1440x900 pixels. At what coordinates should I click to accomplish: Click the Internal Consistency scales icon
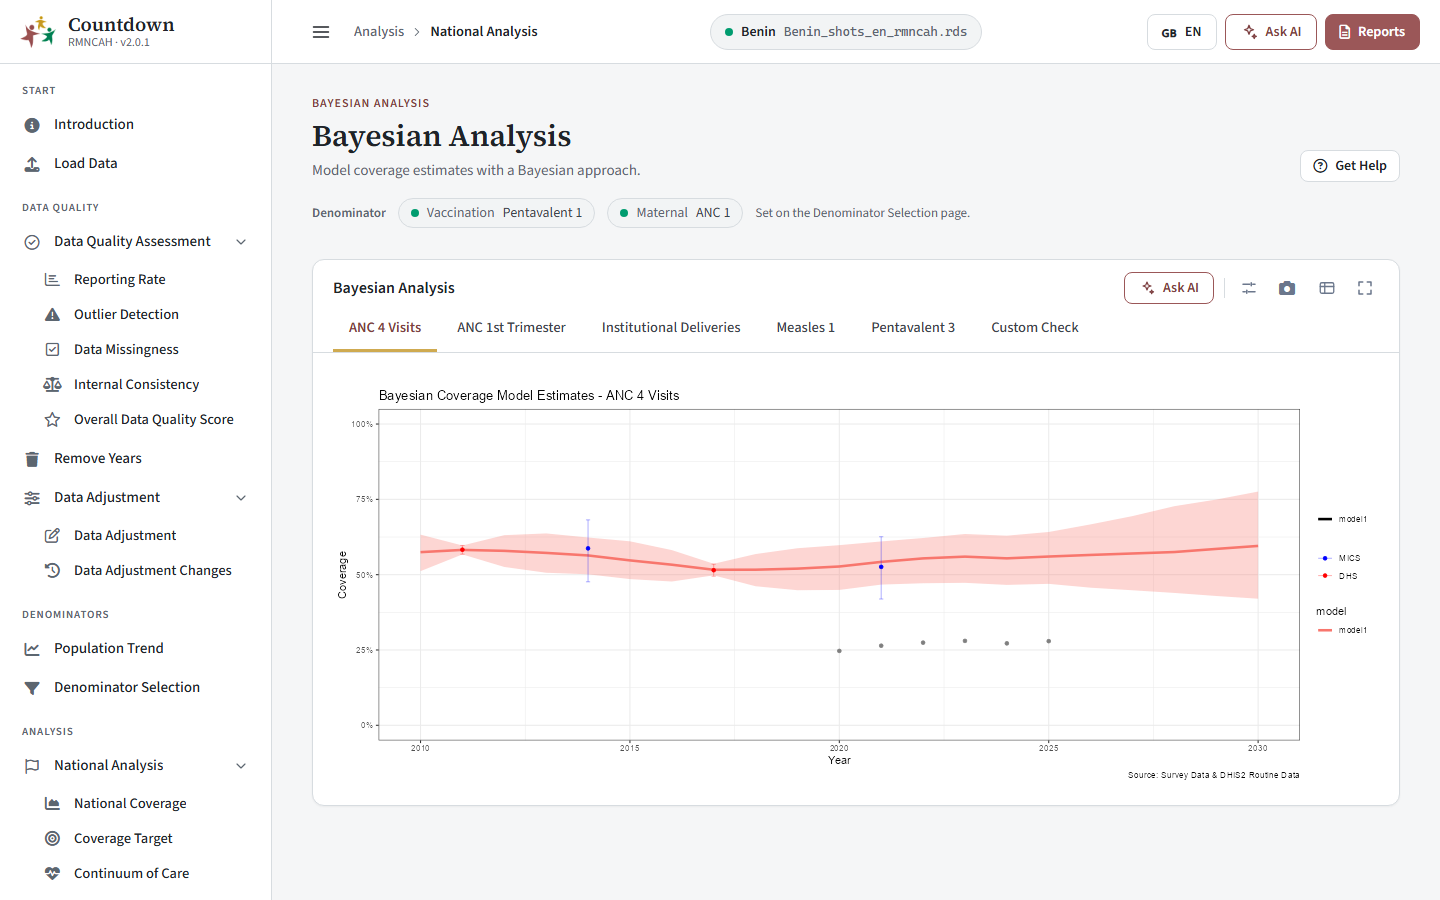[x=52, y=385]
